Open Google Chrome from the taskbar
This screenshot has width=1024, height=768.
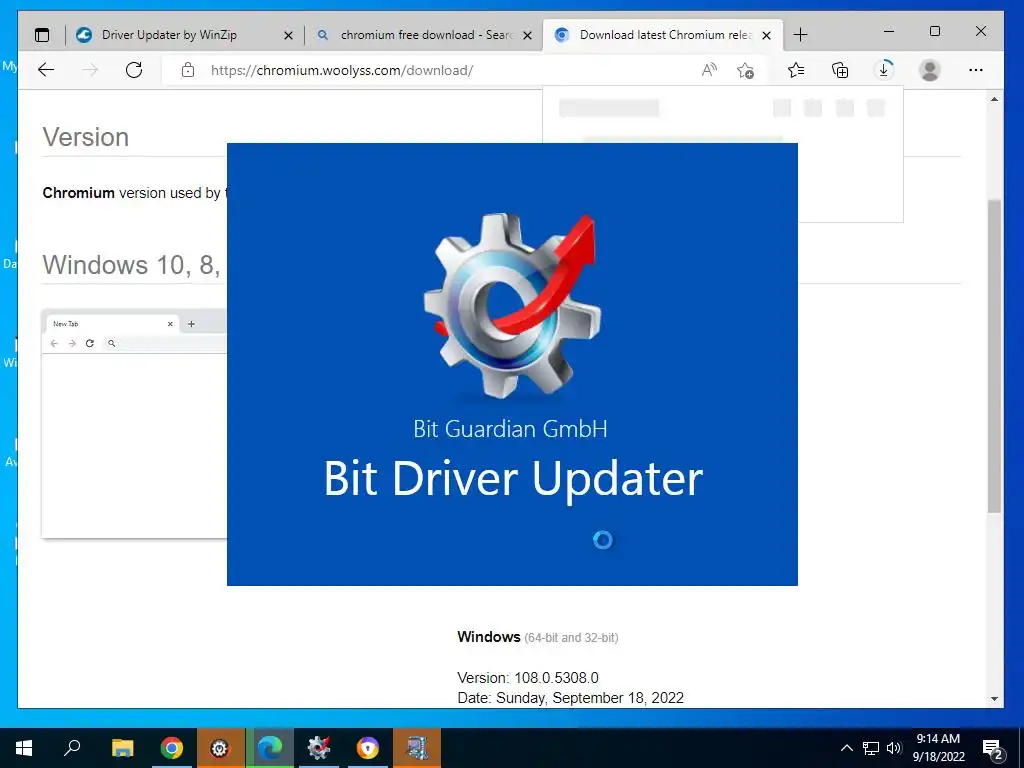pyautogui.click(x=171, y=748)
